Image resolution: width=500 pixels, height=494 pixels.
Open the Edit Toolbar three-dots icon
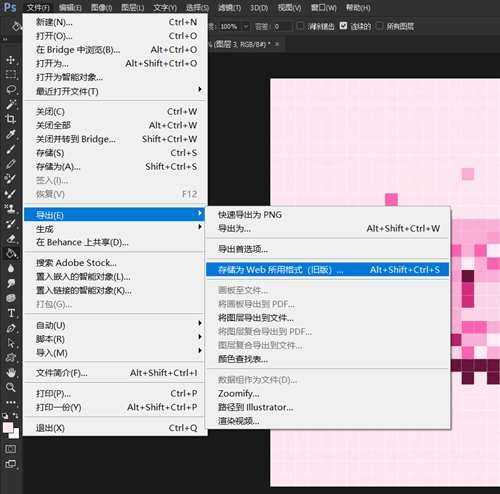11,402
